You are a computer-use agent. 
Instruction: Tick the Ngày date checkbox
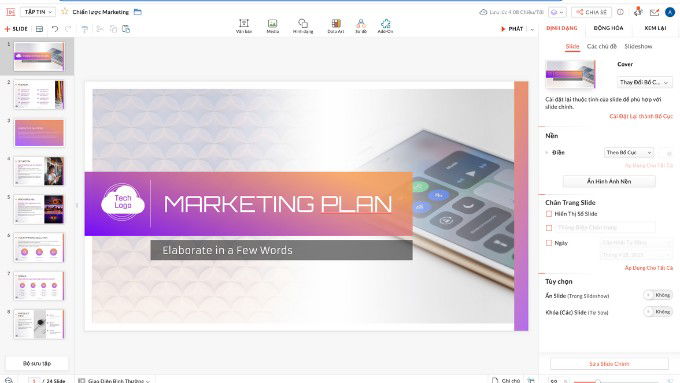click(549, 243)
